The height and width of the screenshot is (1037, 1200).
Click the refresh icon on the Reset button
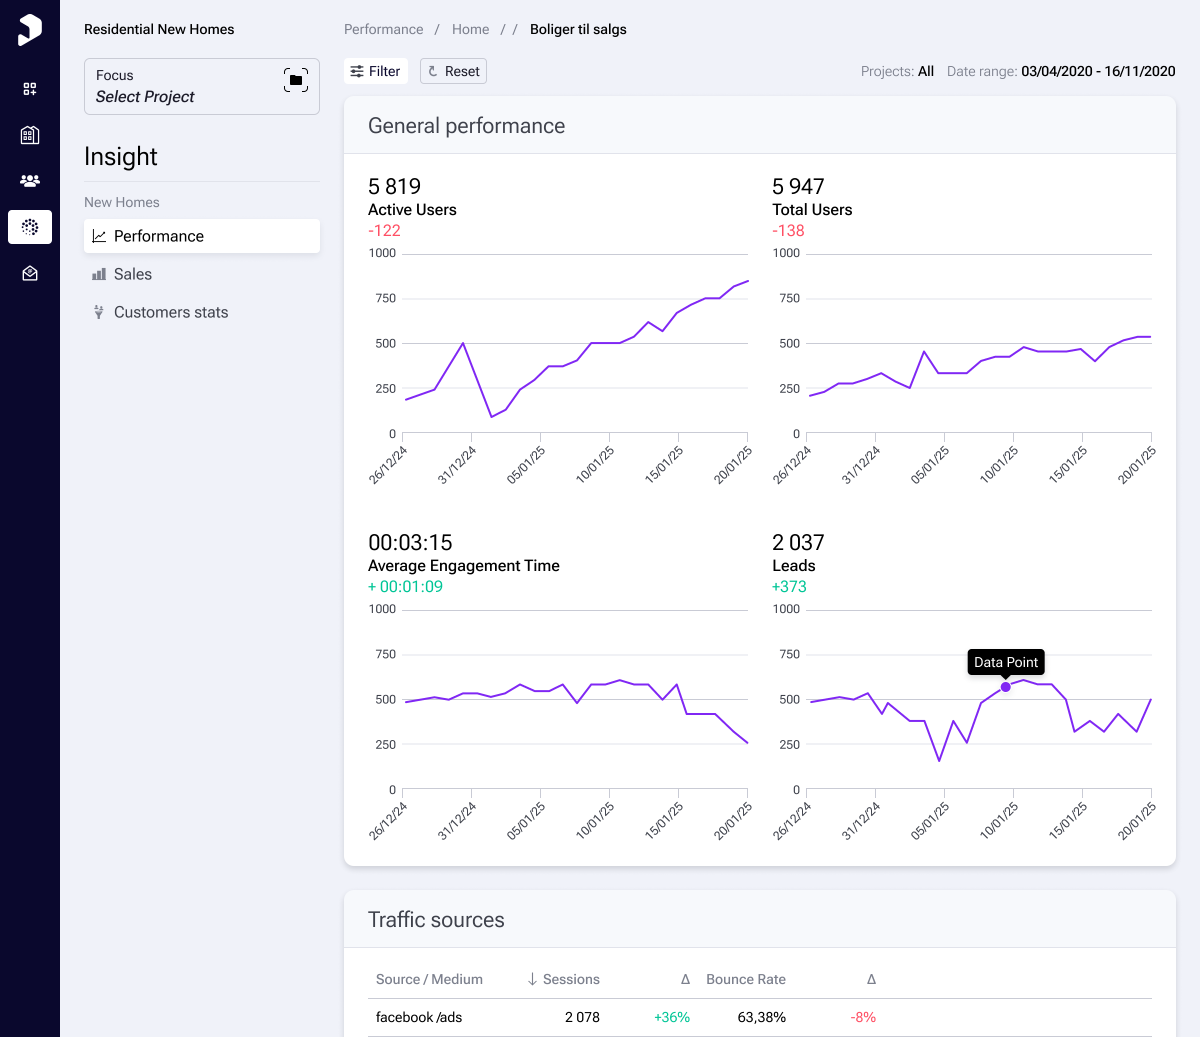click(x=434, y=71)
